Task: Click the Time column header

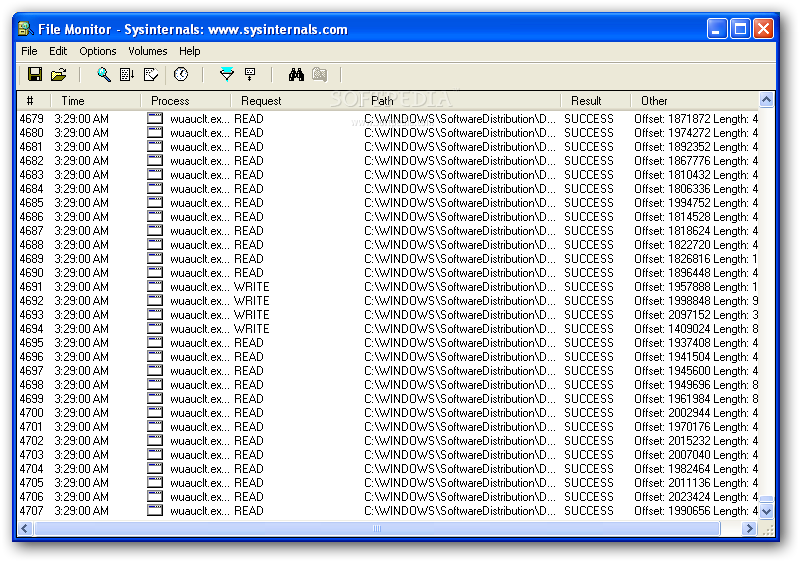Action: coord(95,100)
